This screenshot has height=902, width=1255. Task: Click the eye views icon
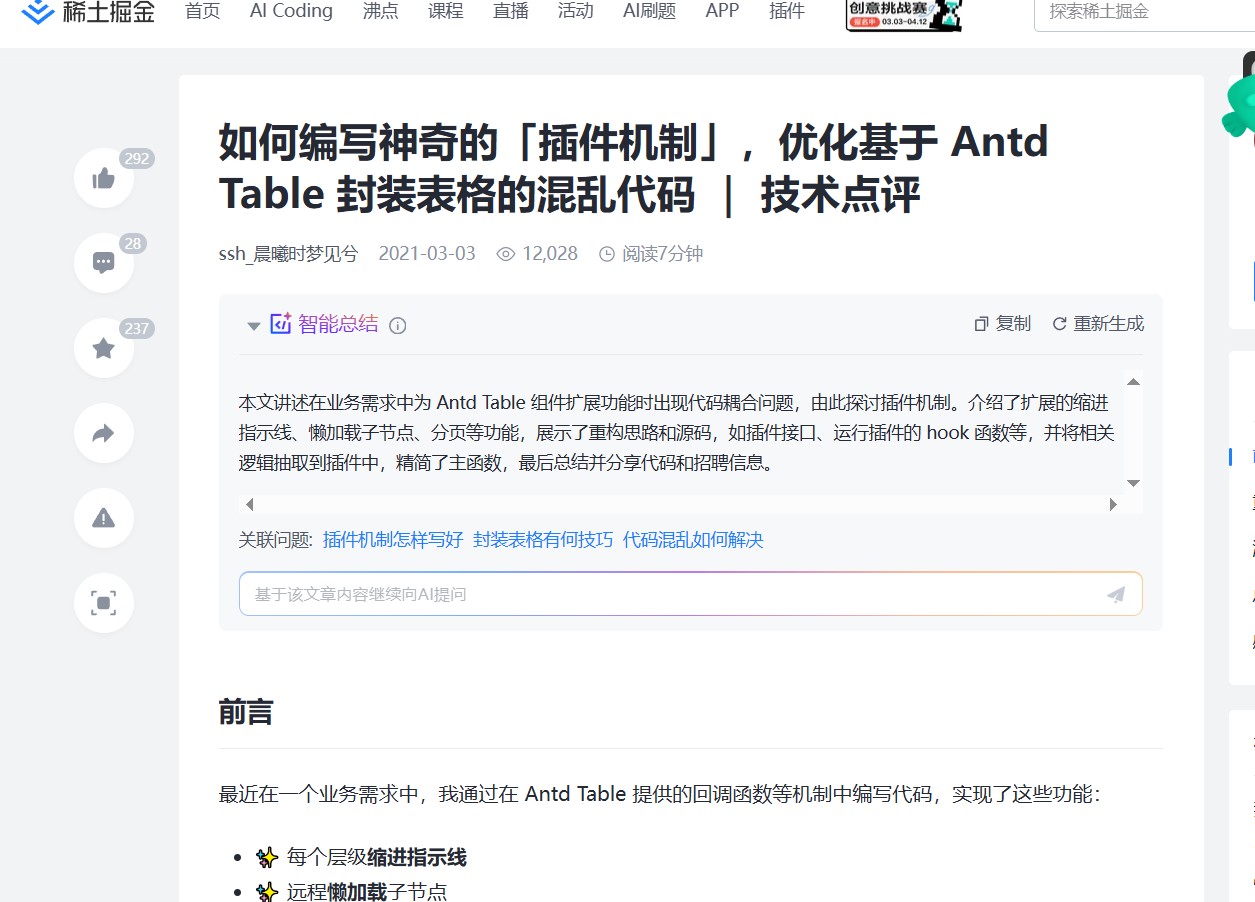pos(506,254)
